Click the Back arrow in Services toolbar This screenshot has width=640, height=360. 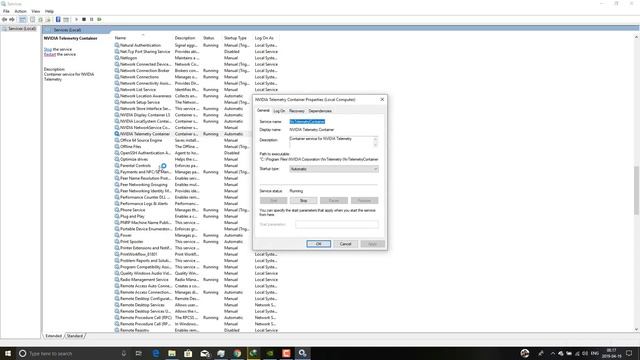click(4, 20)
